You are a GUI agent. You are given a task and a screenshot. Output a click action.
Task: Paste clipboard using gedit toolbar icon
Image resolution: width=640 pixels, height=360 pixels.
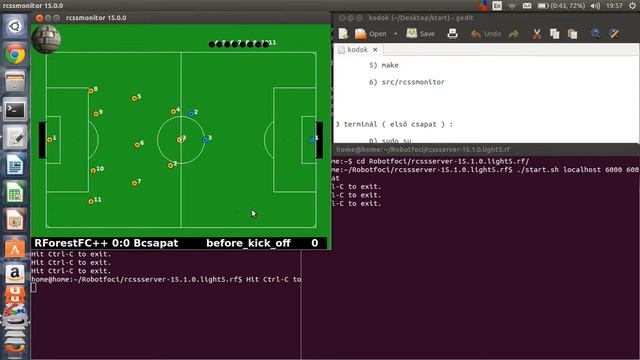point(573,34)
